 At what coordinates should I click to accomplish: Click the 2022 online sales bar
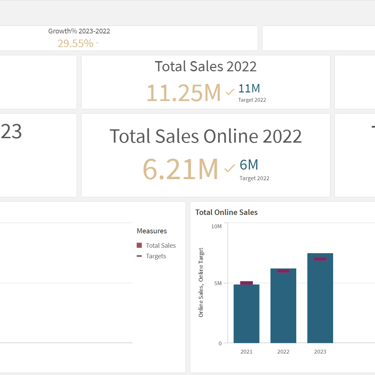[x=283, y=306]
